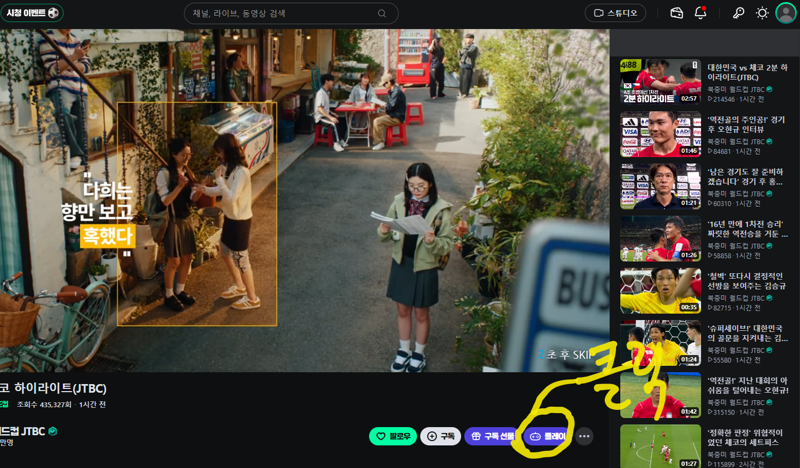
Task: Click the 조회수 435,327회 text
Action: coord(44,404)
